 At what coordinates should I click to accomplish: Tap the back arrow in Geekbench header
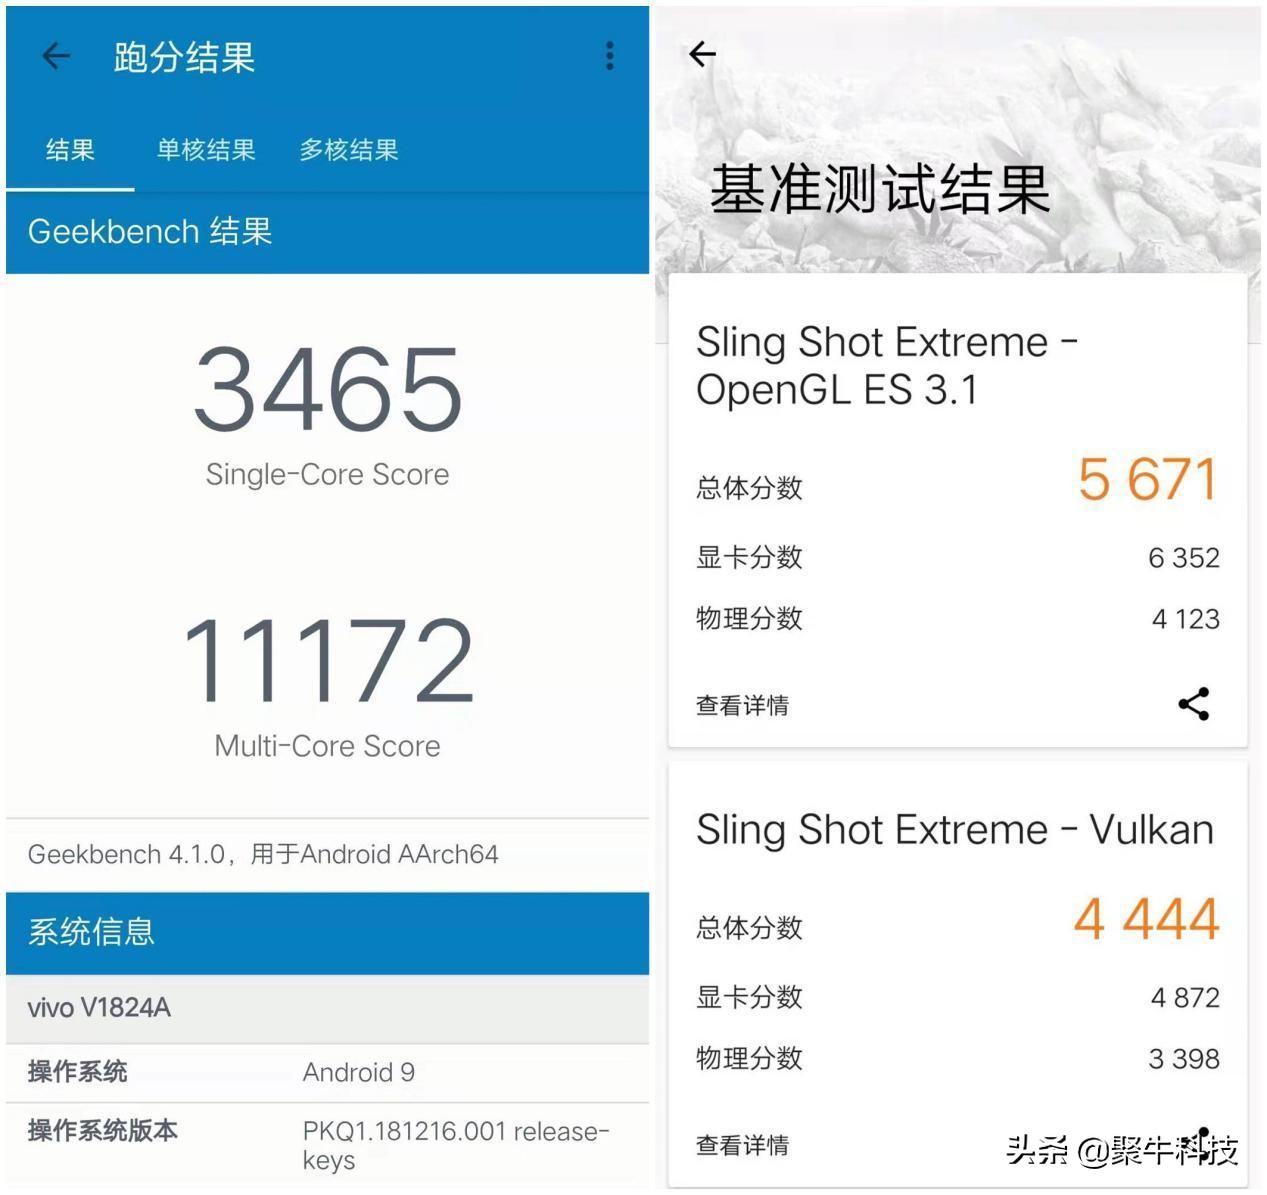pos(56,56)
